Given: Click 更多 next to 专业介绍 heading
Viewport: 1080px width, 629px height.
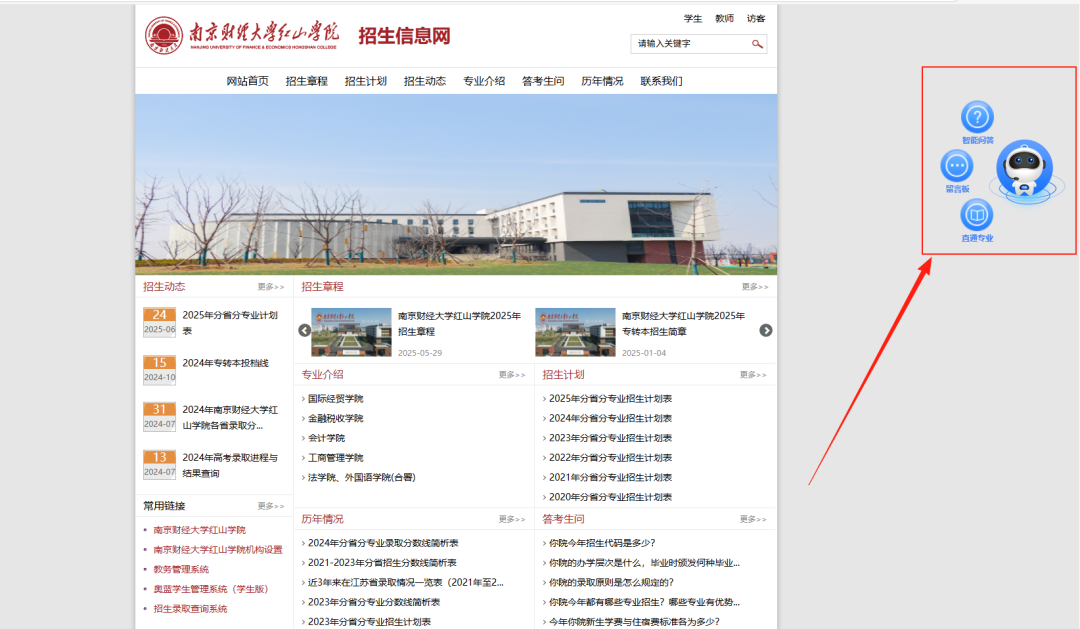Looking at the screenshot, I should [512, 375].
